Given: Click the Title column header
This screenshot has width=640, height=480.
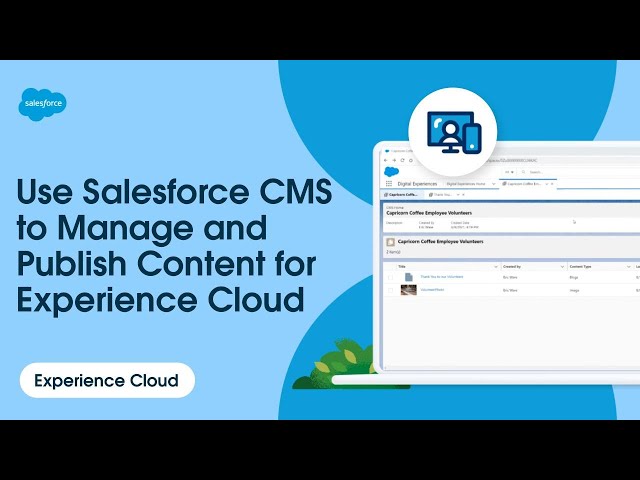Looking at the screenshot, I should coord(402,267).
